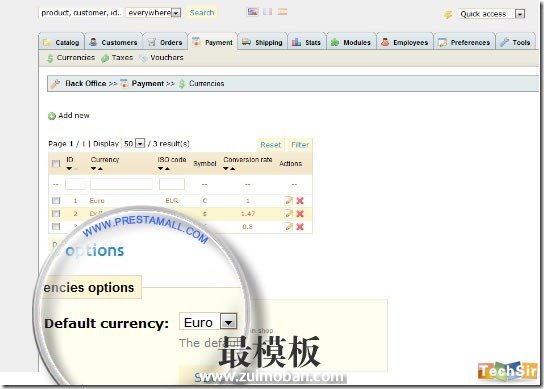544x389 pixels.
Task: Click the green Add new icon
Action: pos(52,116)
